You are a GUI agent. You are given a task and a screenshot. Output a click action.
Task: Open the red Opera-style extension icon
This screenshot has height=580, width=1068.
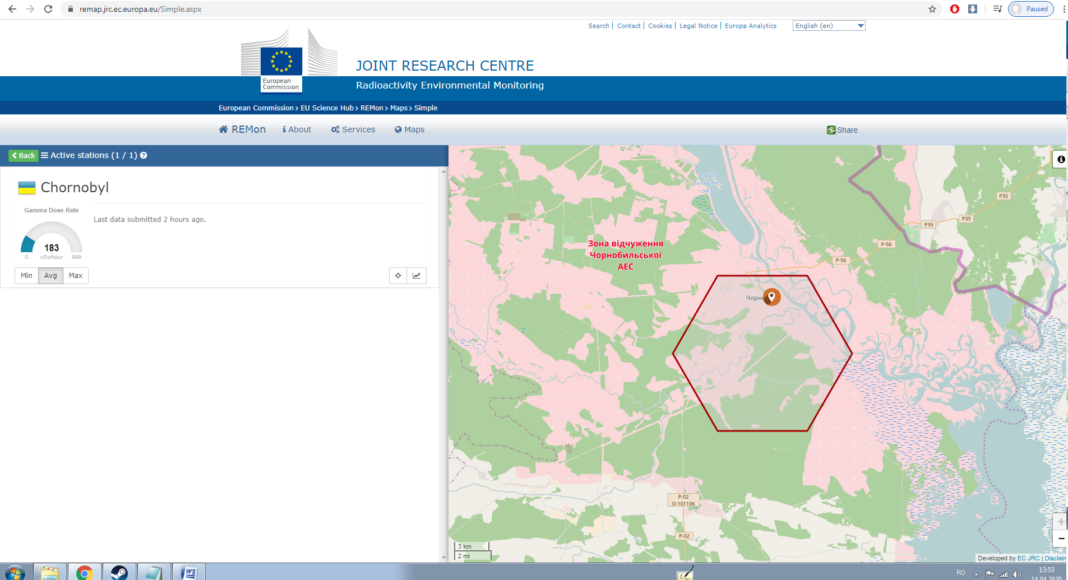click(x=954, y=9)
